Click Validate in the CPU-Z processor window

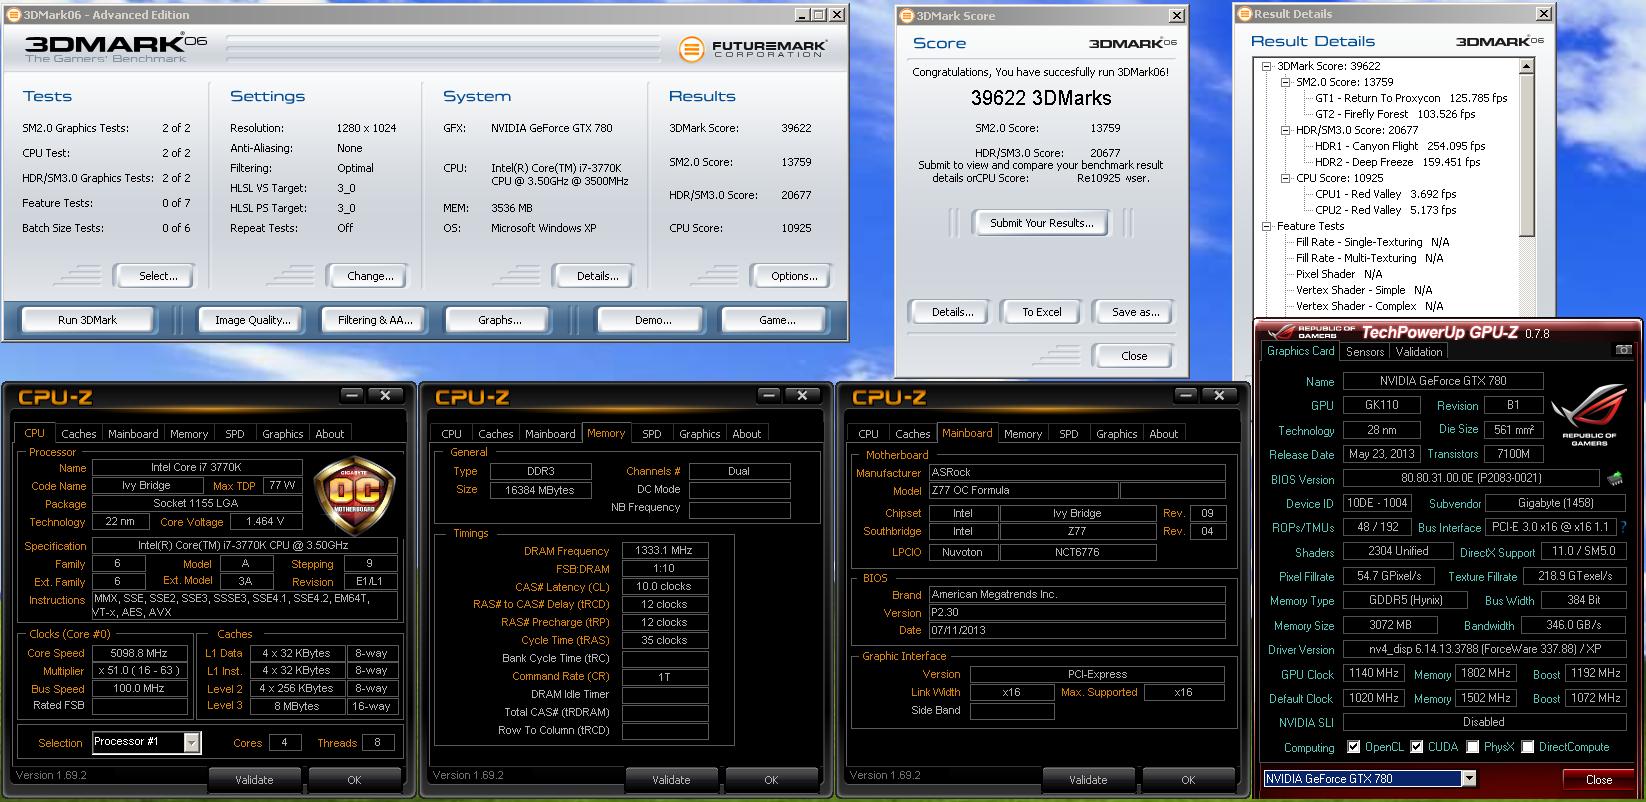click(x=254, y=779)
